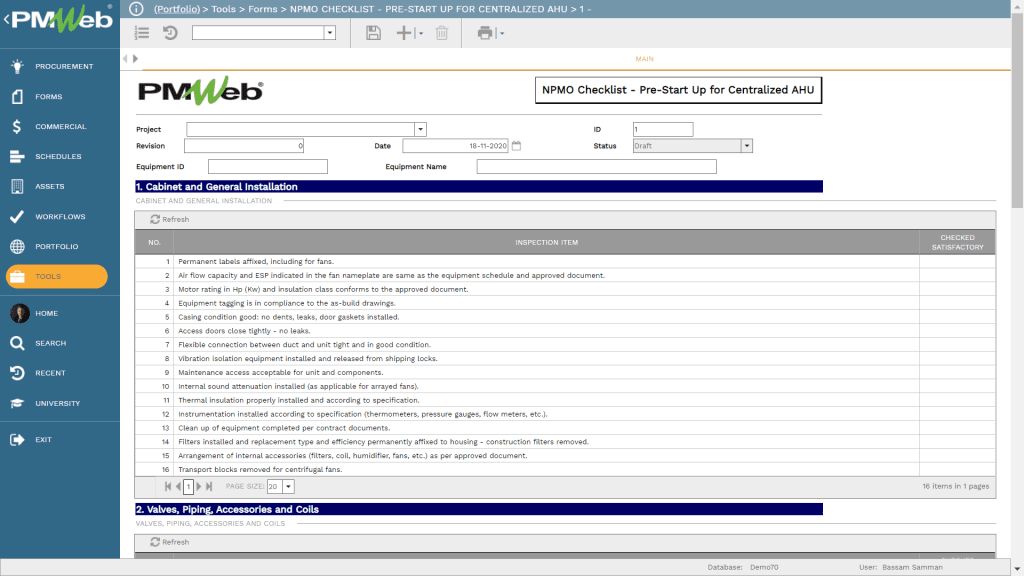The height and width of the screenshot is (576, 1024).
Task: Refresh the Cabinet and General Installation grid
Action: point(170,219)
